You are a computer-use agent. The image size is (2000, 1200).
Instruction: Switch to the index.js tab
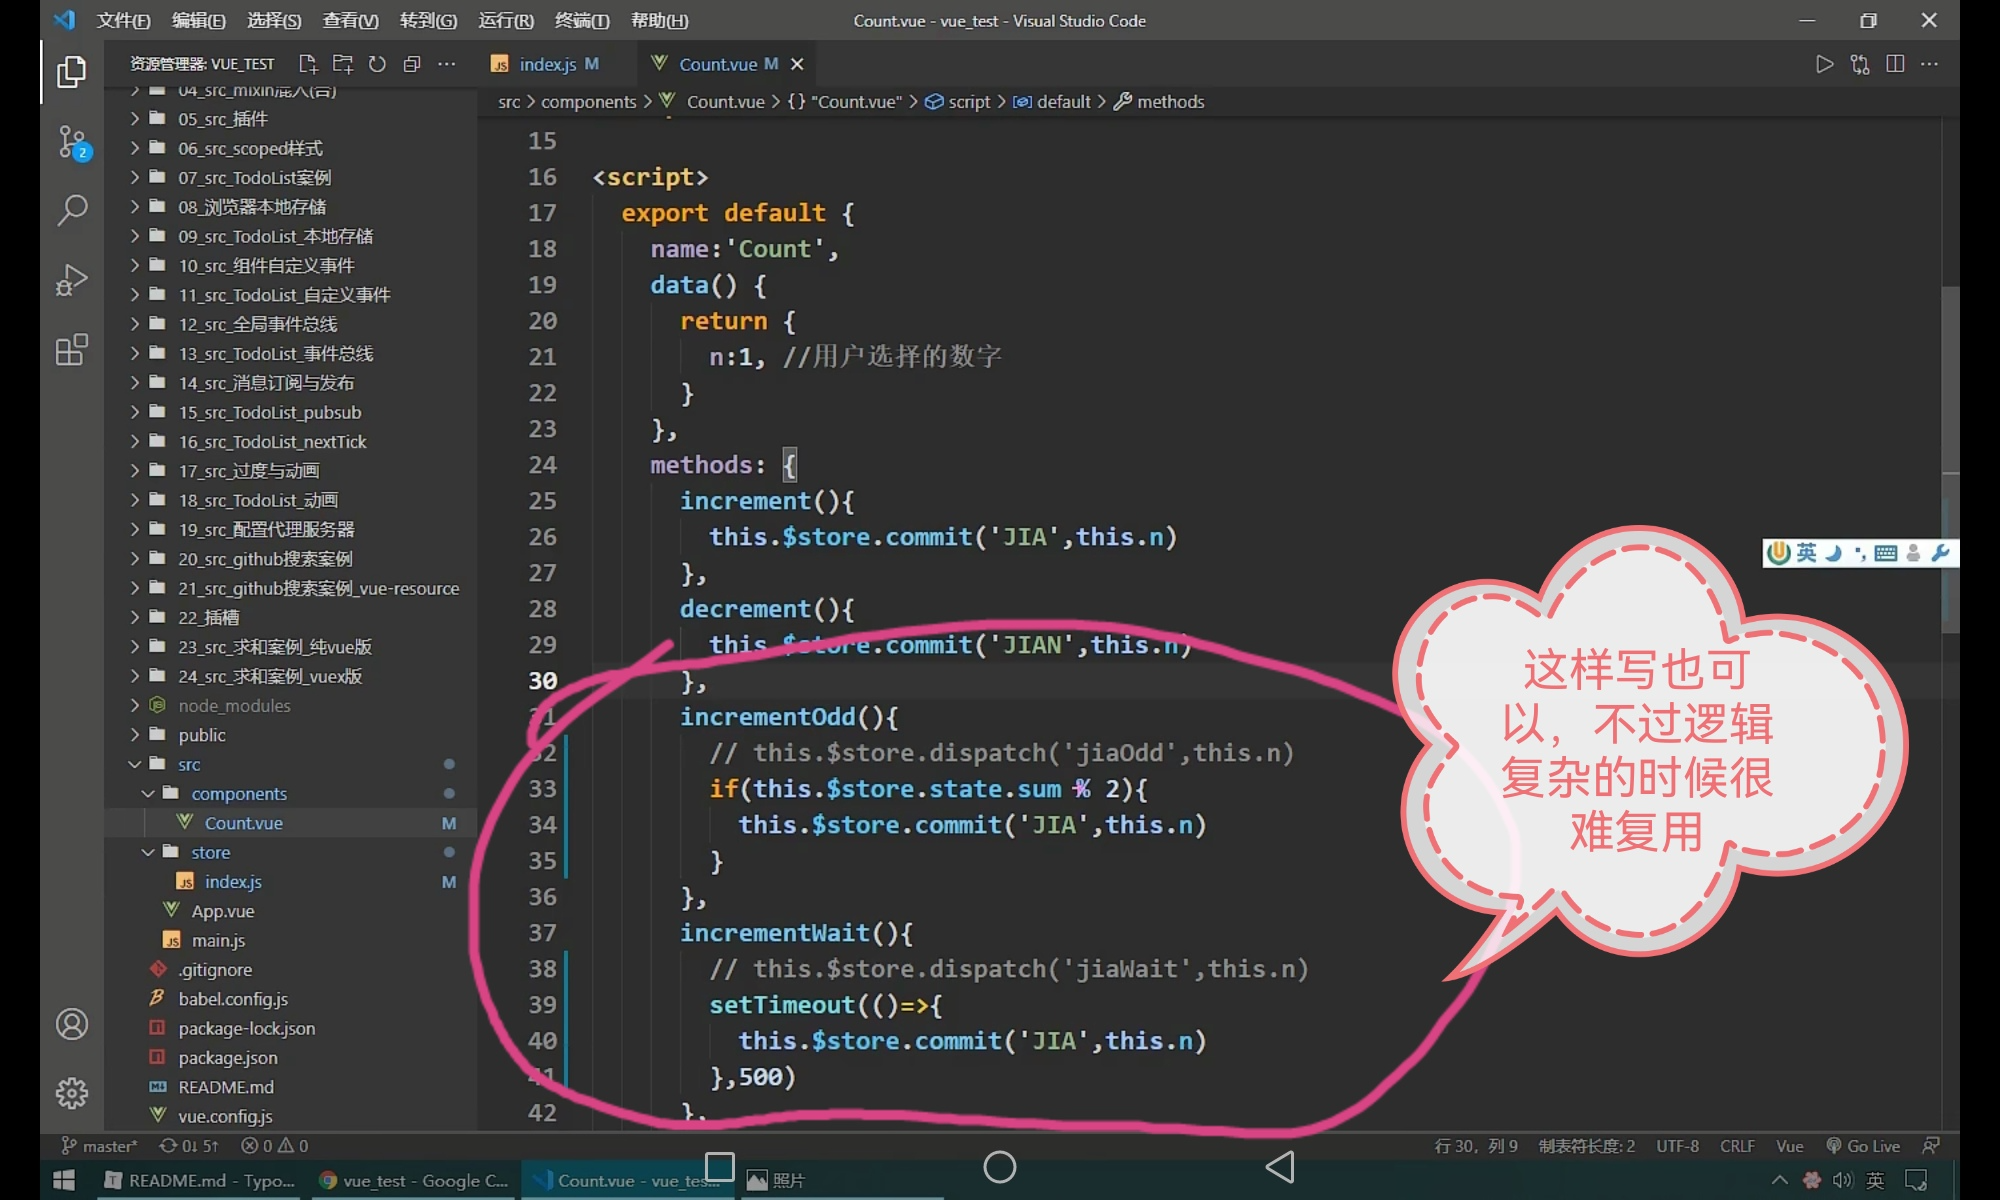[x=546, y=64]
